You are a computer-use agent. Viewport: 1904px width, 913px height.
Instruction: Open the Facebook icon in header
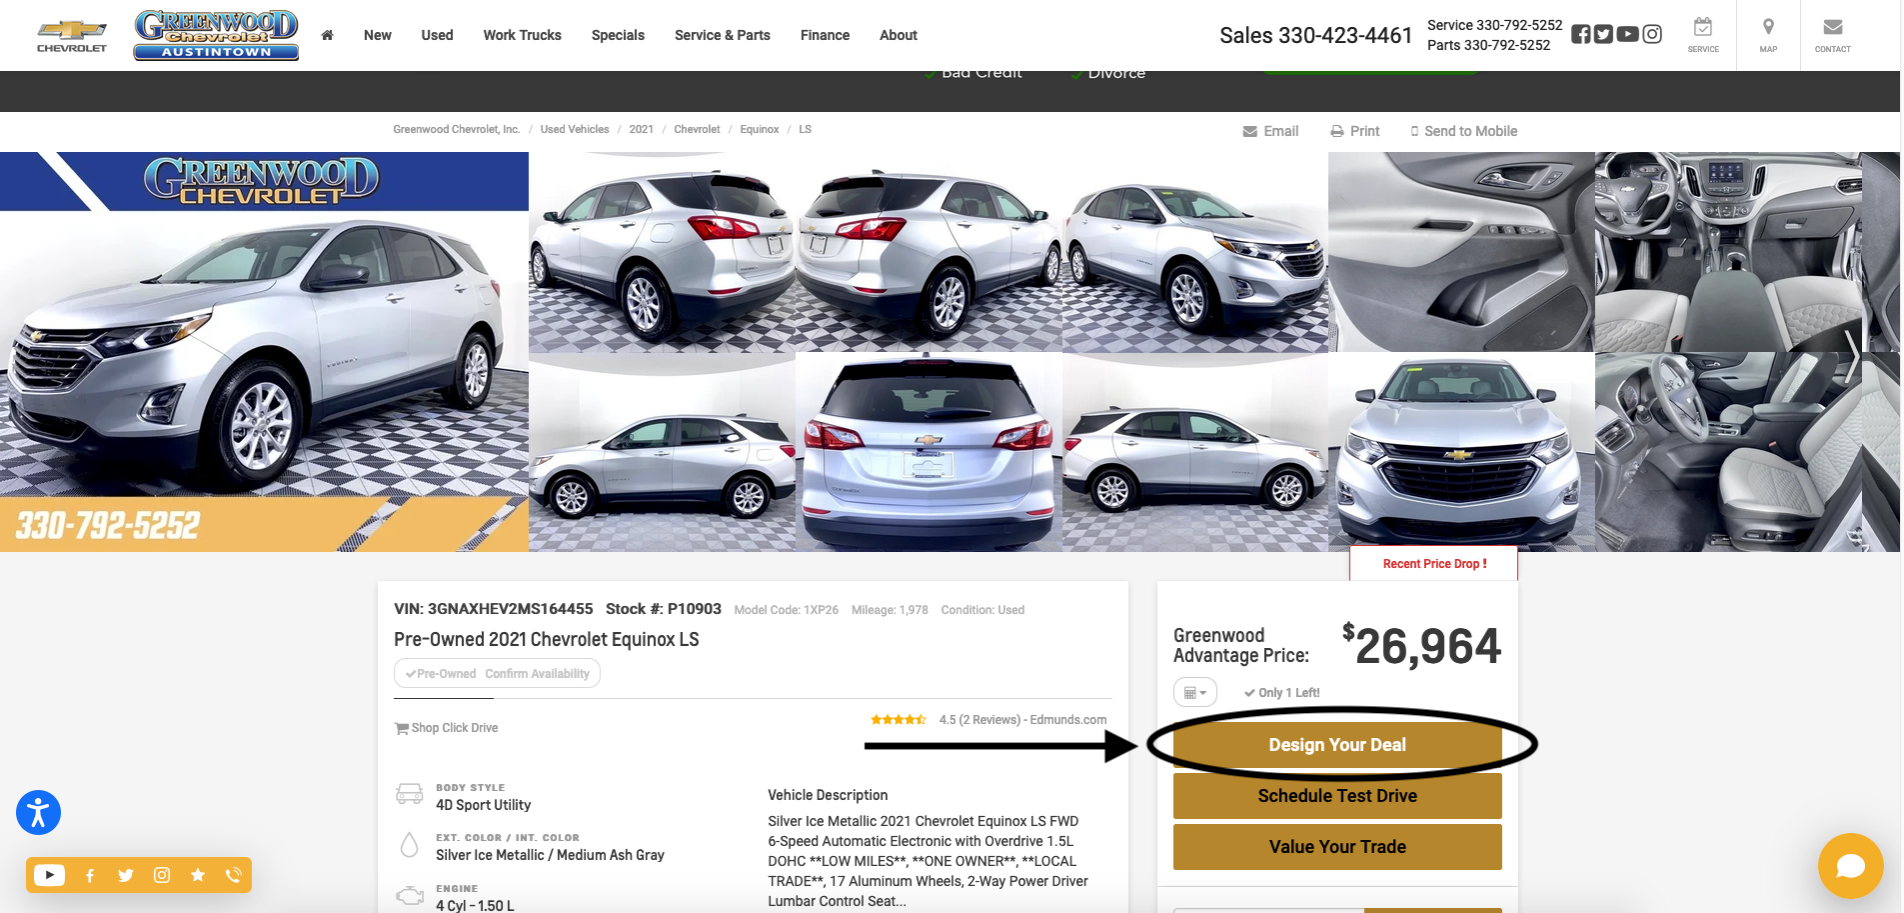1580,34
